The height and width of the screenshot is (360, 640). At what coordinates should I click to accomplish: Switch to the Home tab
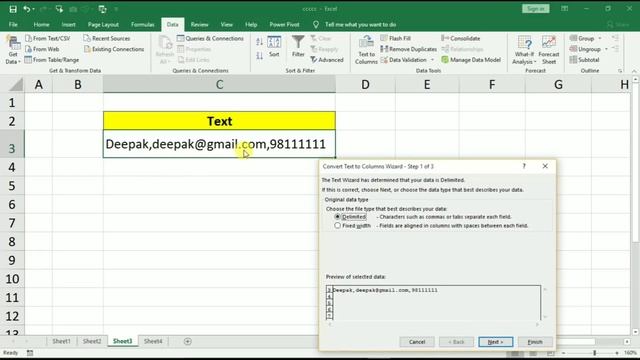(x=41, y=24)
